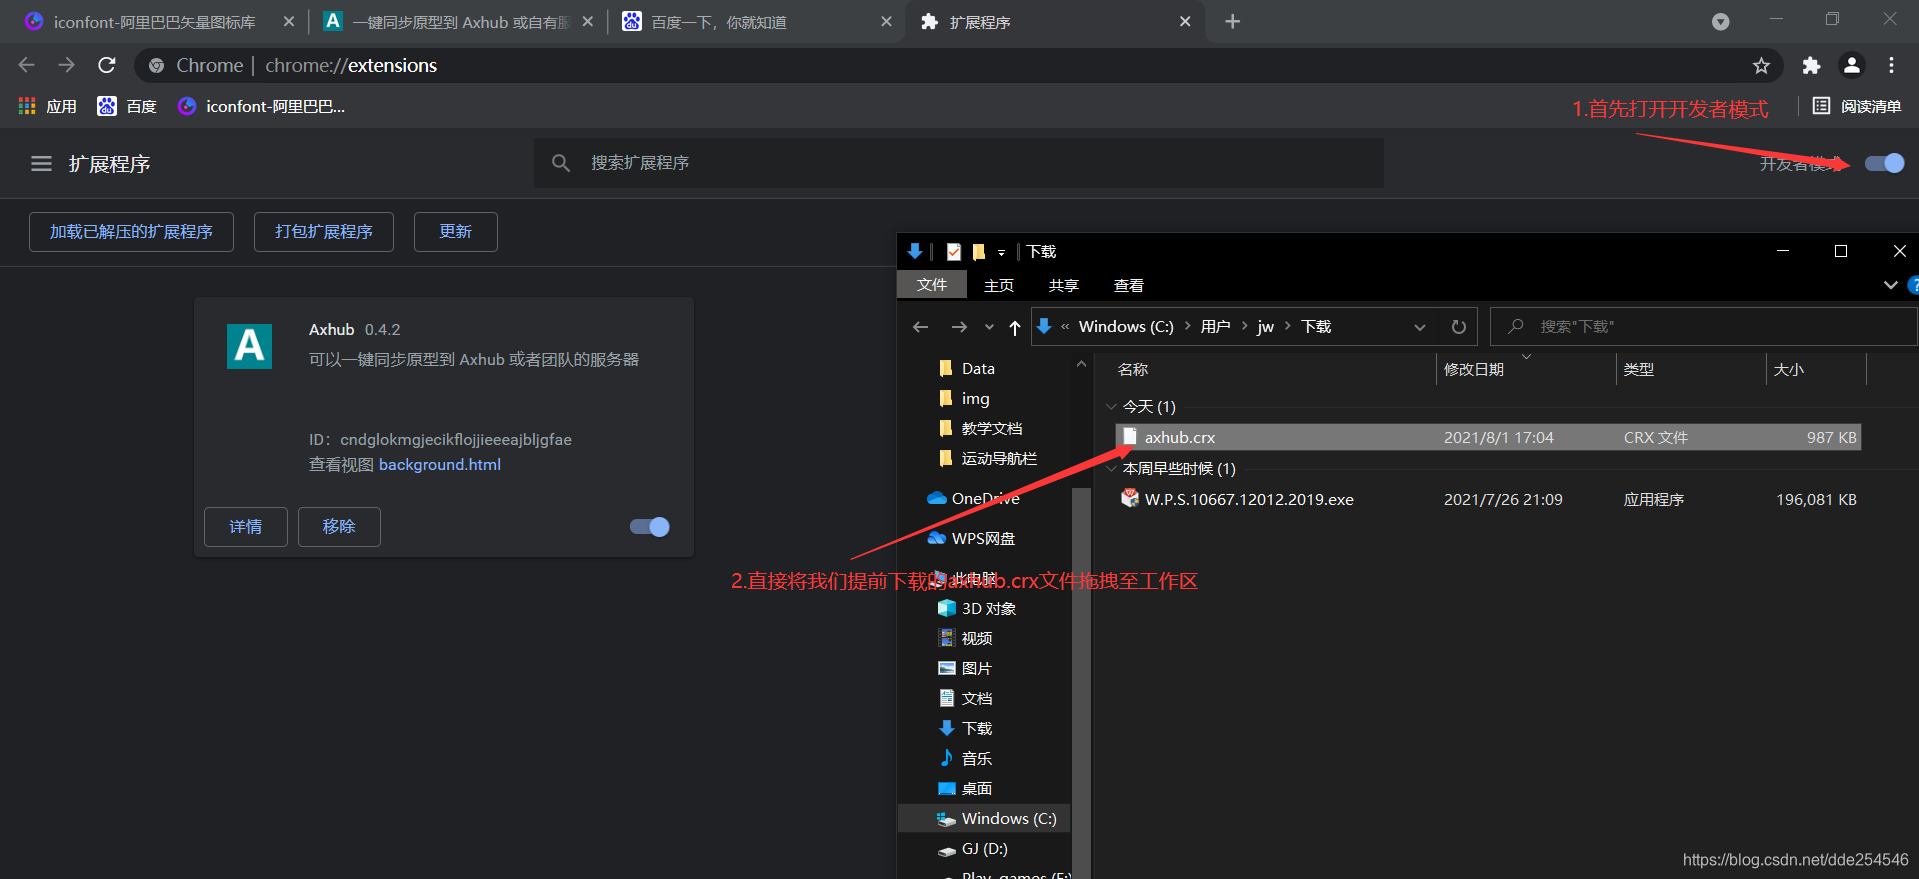Open Data folder in navigation pane
1919x879 pixels.
pos(967,369)
